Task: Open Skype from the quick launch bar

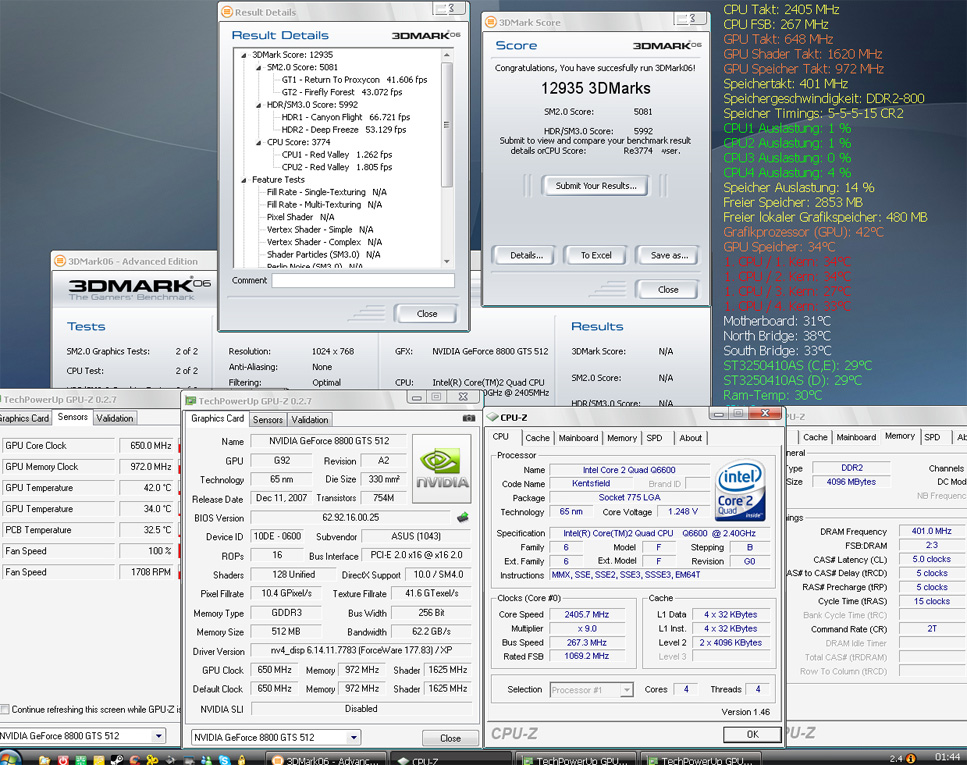Action: click(224, 760)
